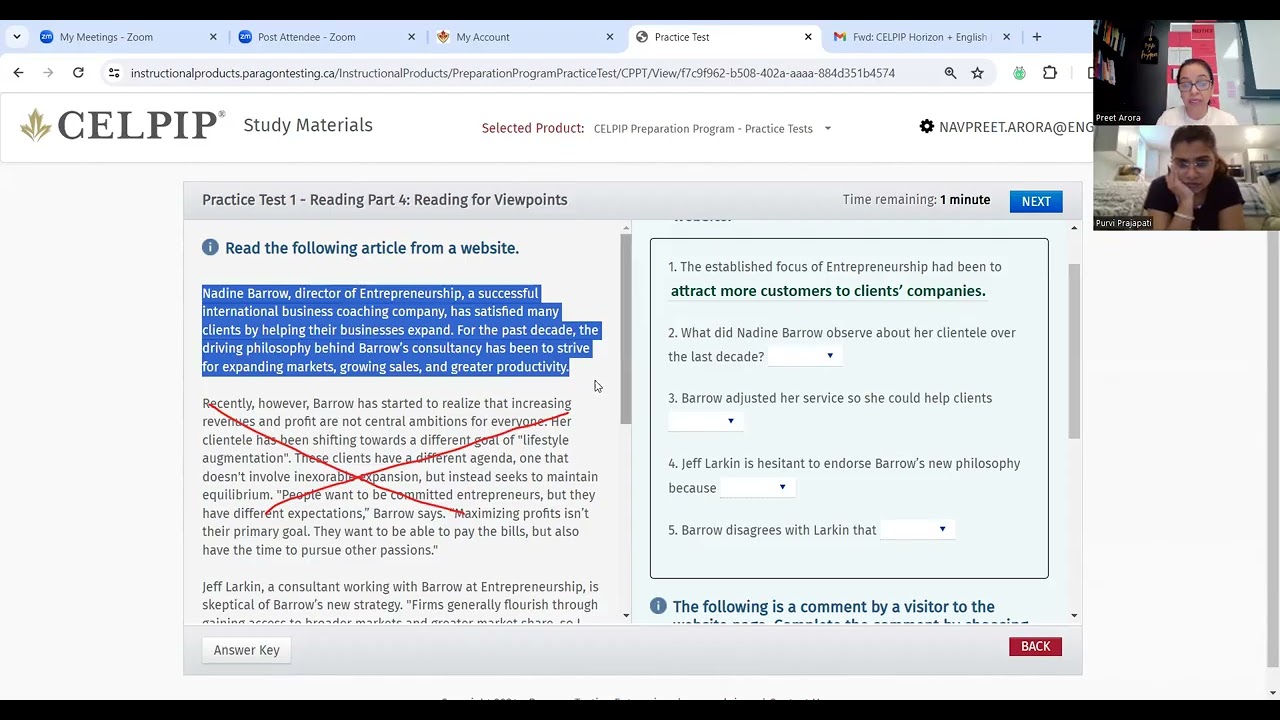Click the article passage scrollbar

click(x=626, y=329)
